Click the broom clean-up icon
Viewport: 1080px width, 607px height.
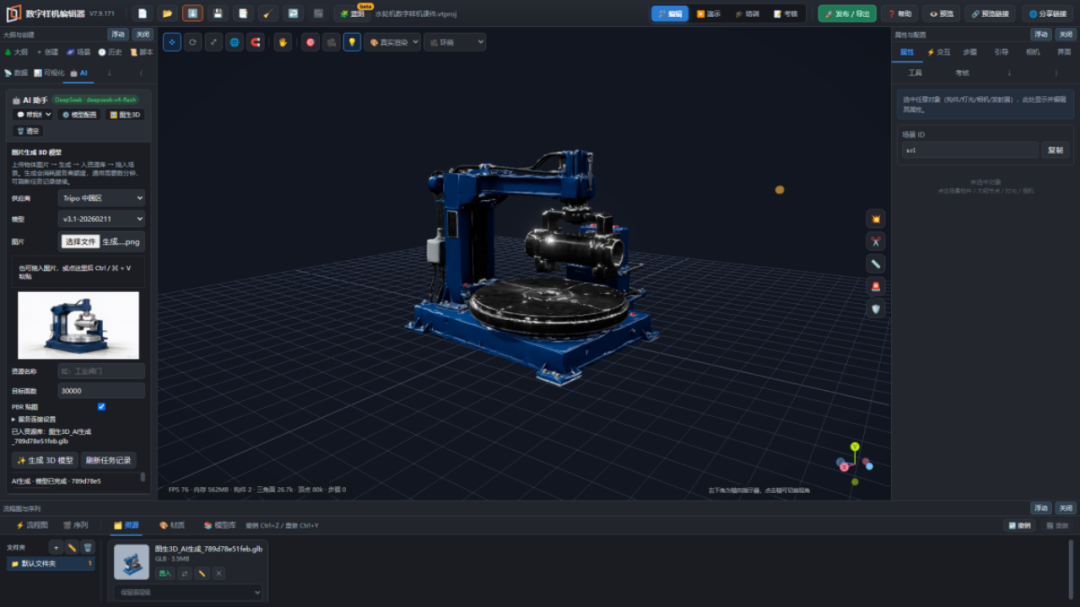click(268, 13)
